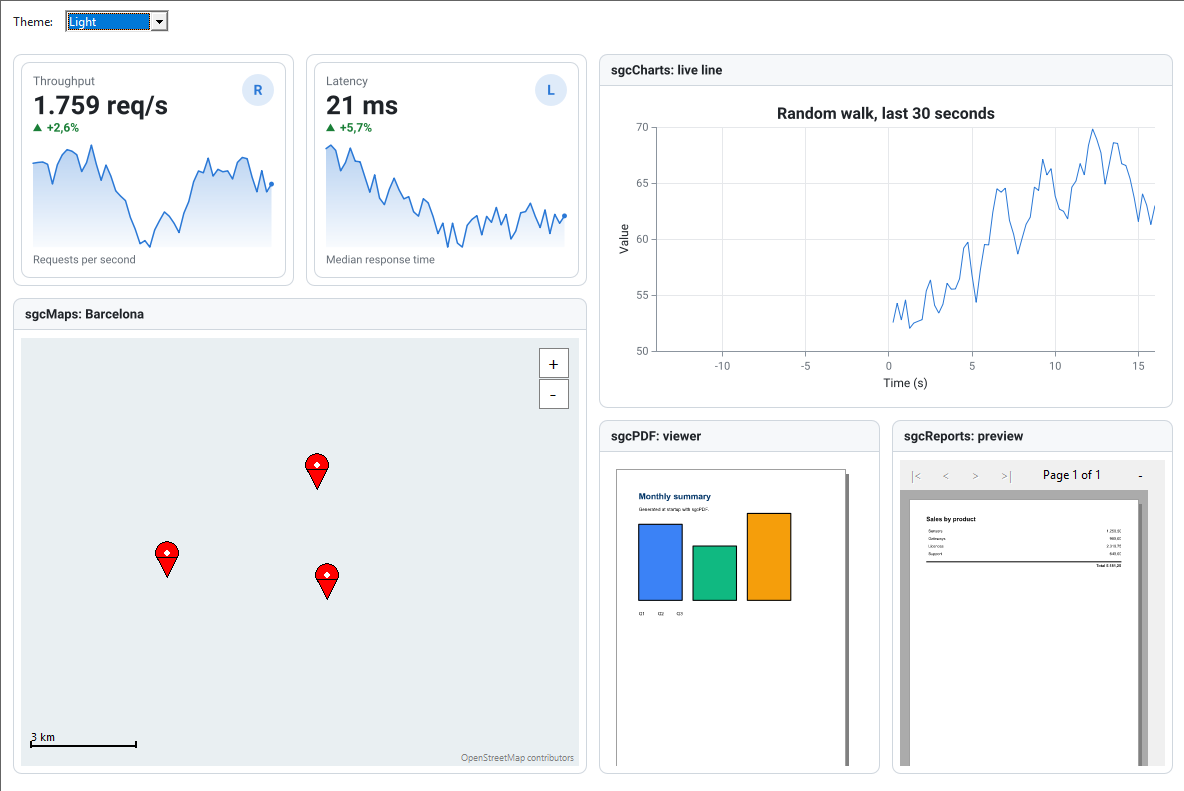Select the Light theme combo box text
Screen dimensions: 1184x791
pos(108,22)
